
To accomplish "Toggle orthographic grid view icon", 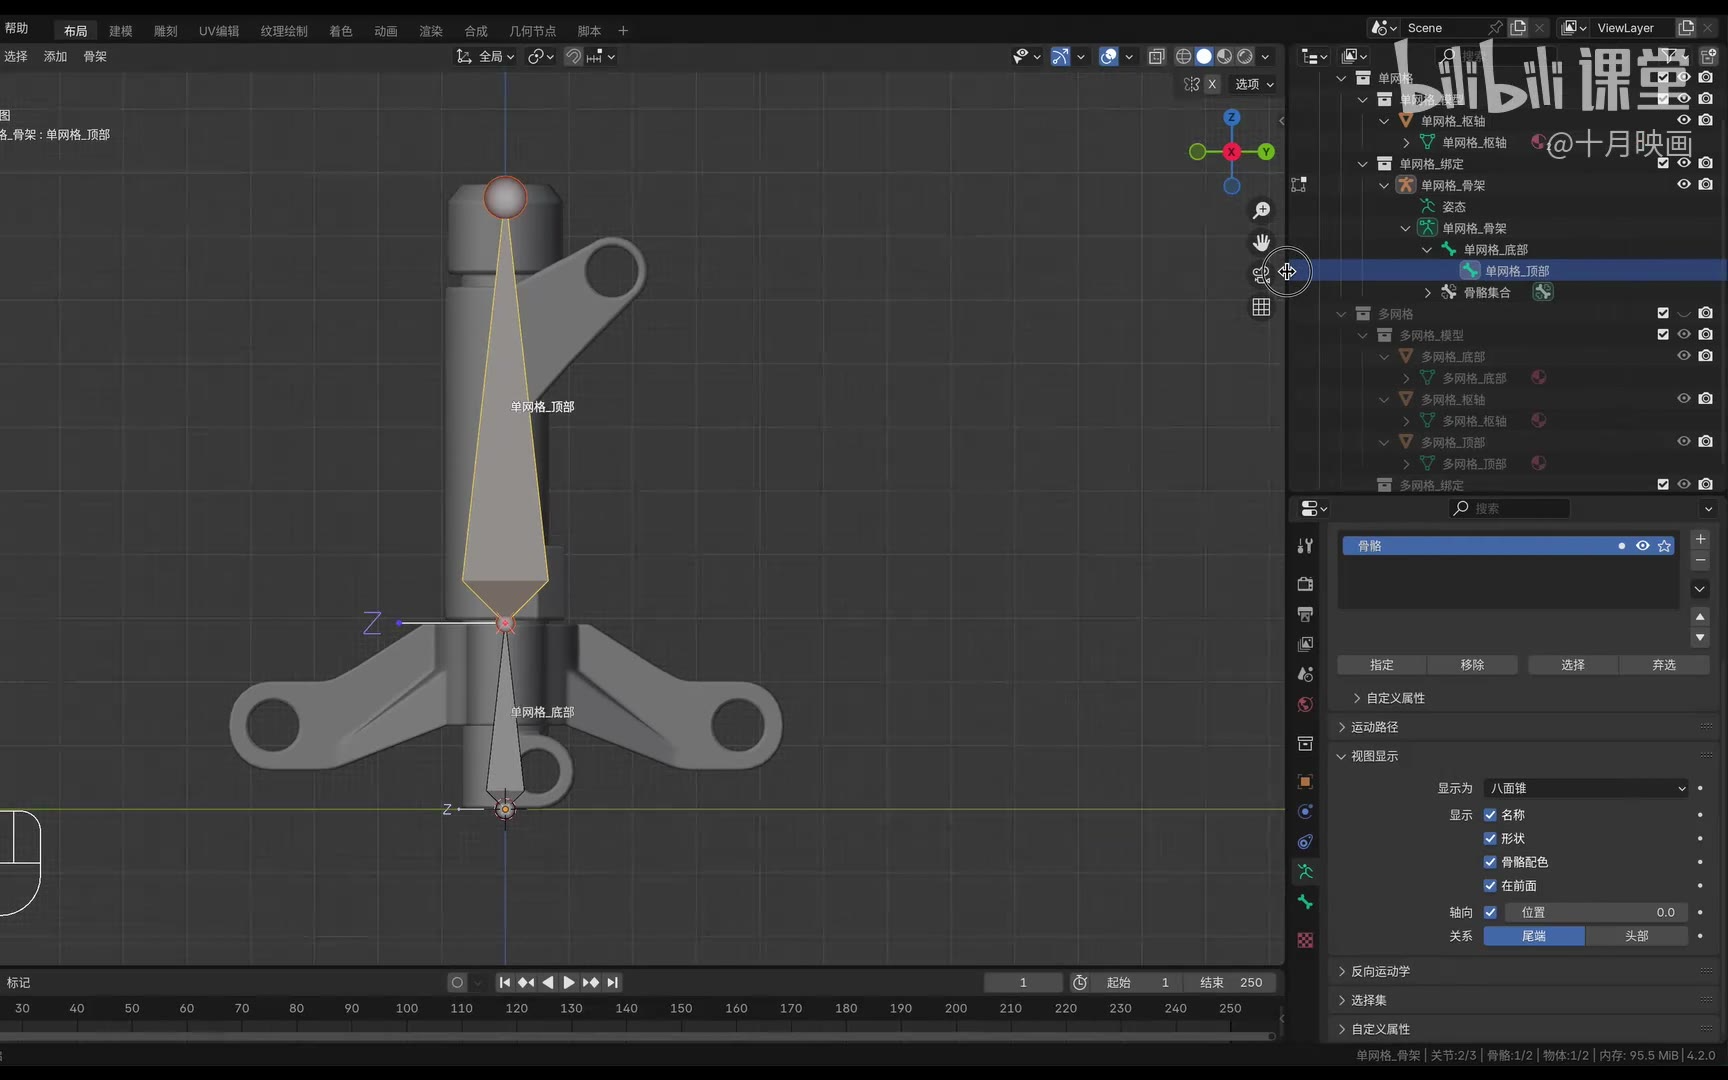I will tap(1261, 307).
